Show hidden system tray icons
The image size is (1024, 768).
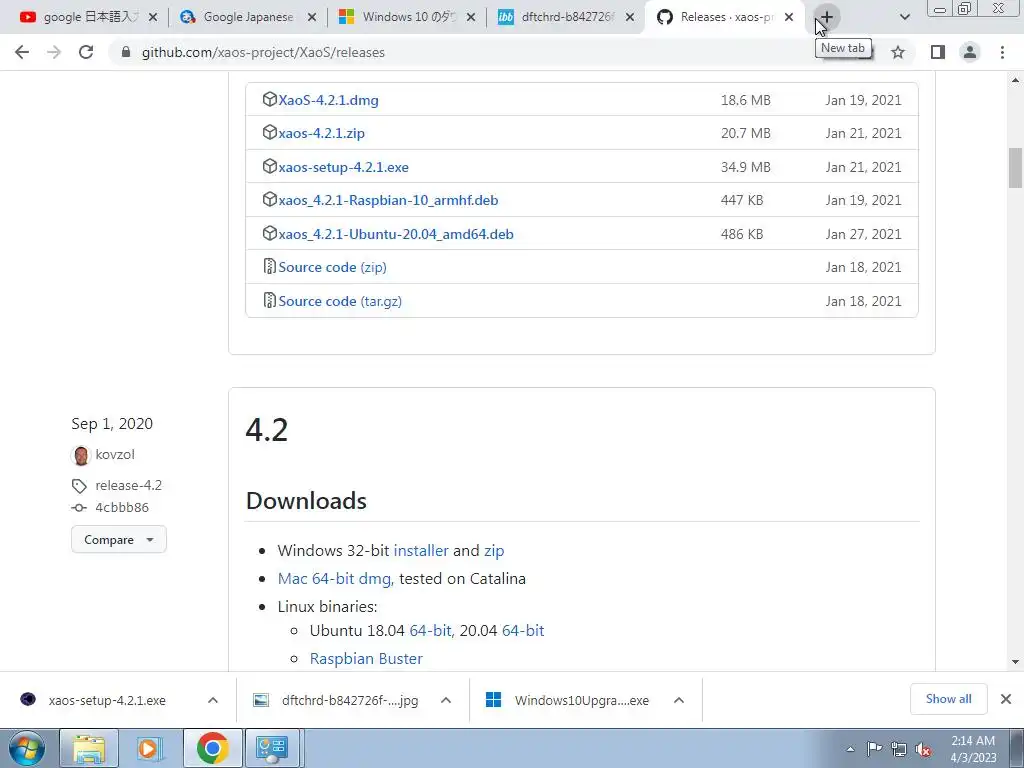(x=850, y=749)
